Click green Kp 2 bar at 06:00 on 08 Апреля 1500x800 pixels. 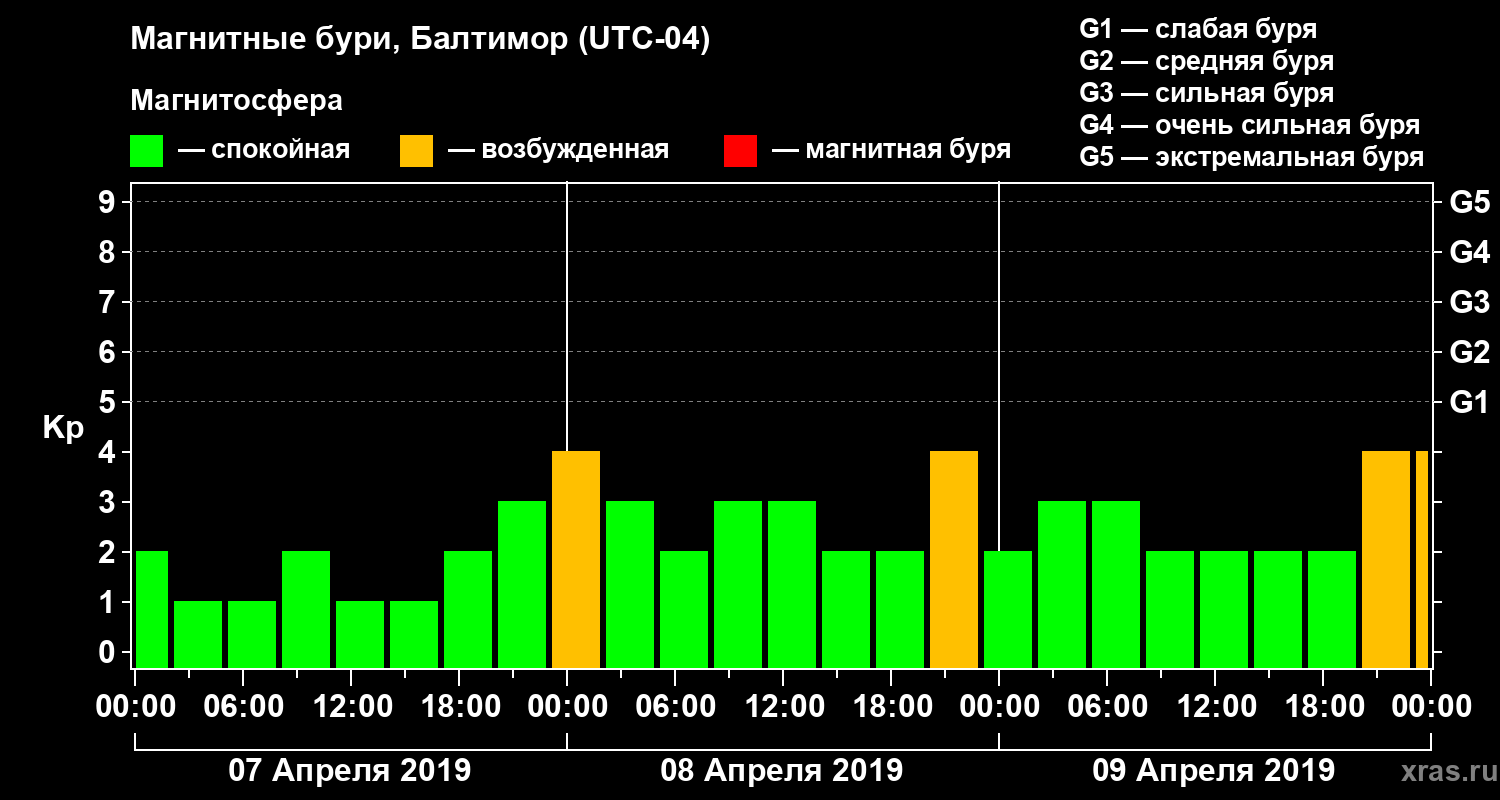click(684, 609)
